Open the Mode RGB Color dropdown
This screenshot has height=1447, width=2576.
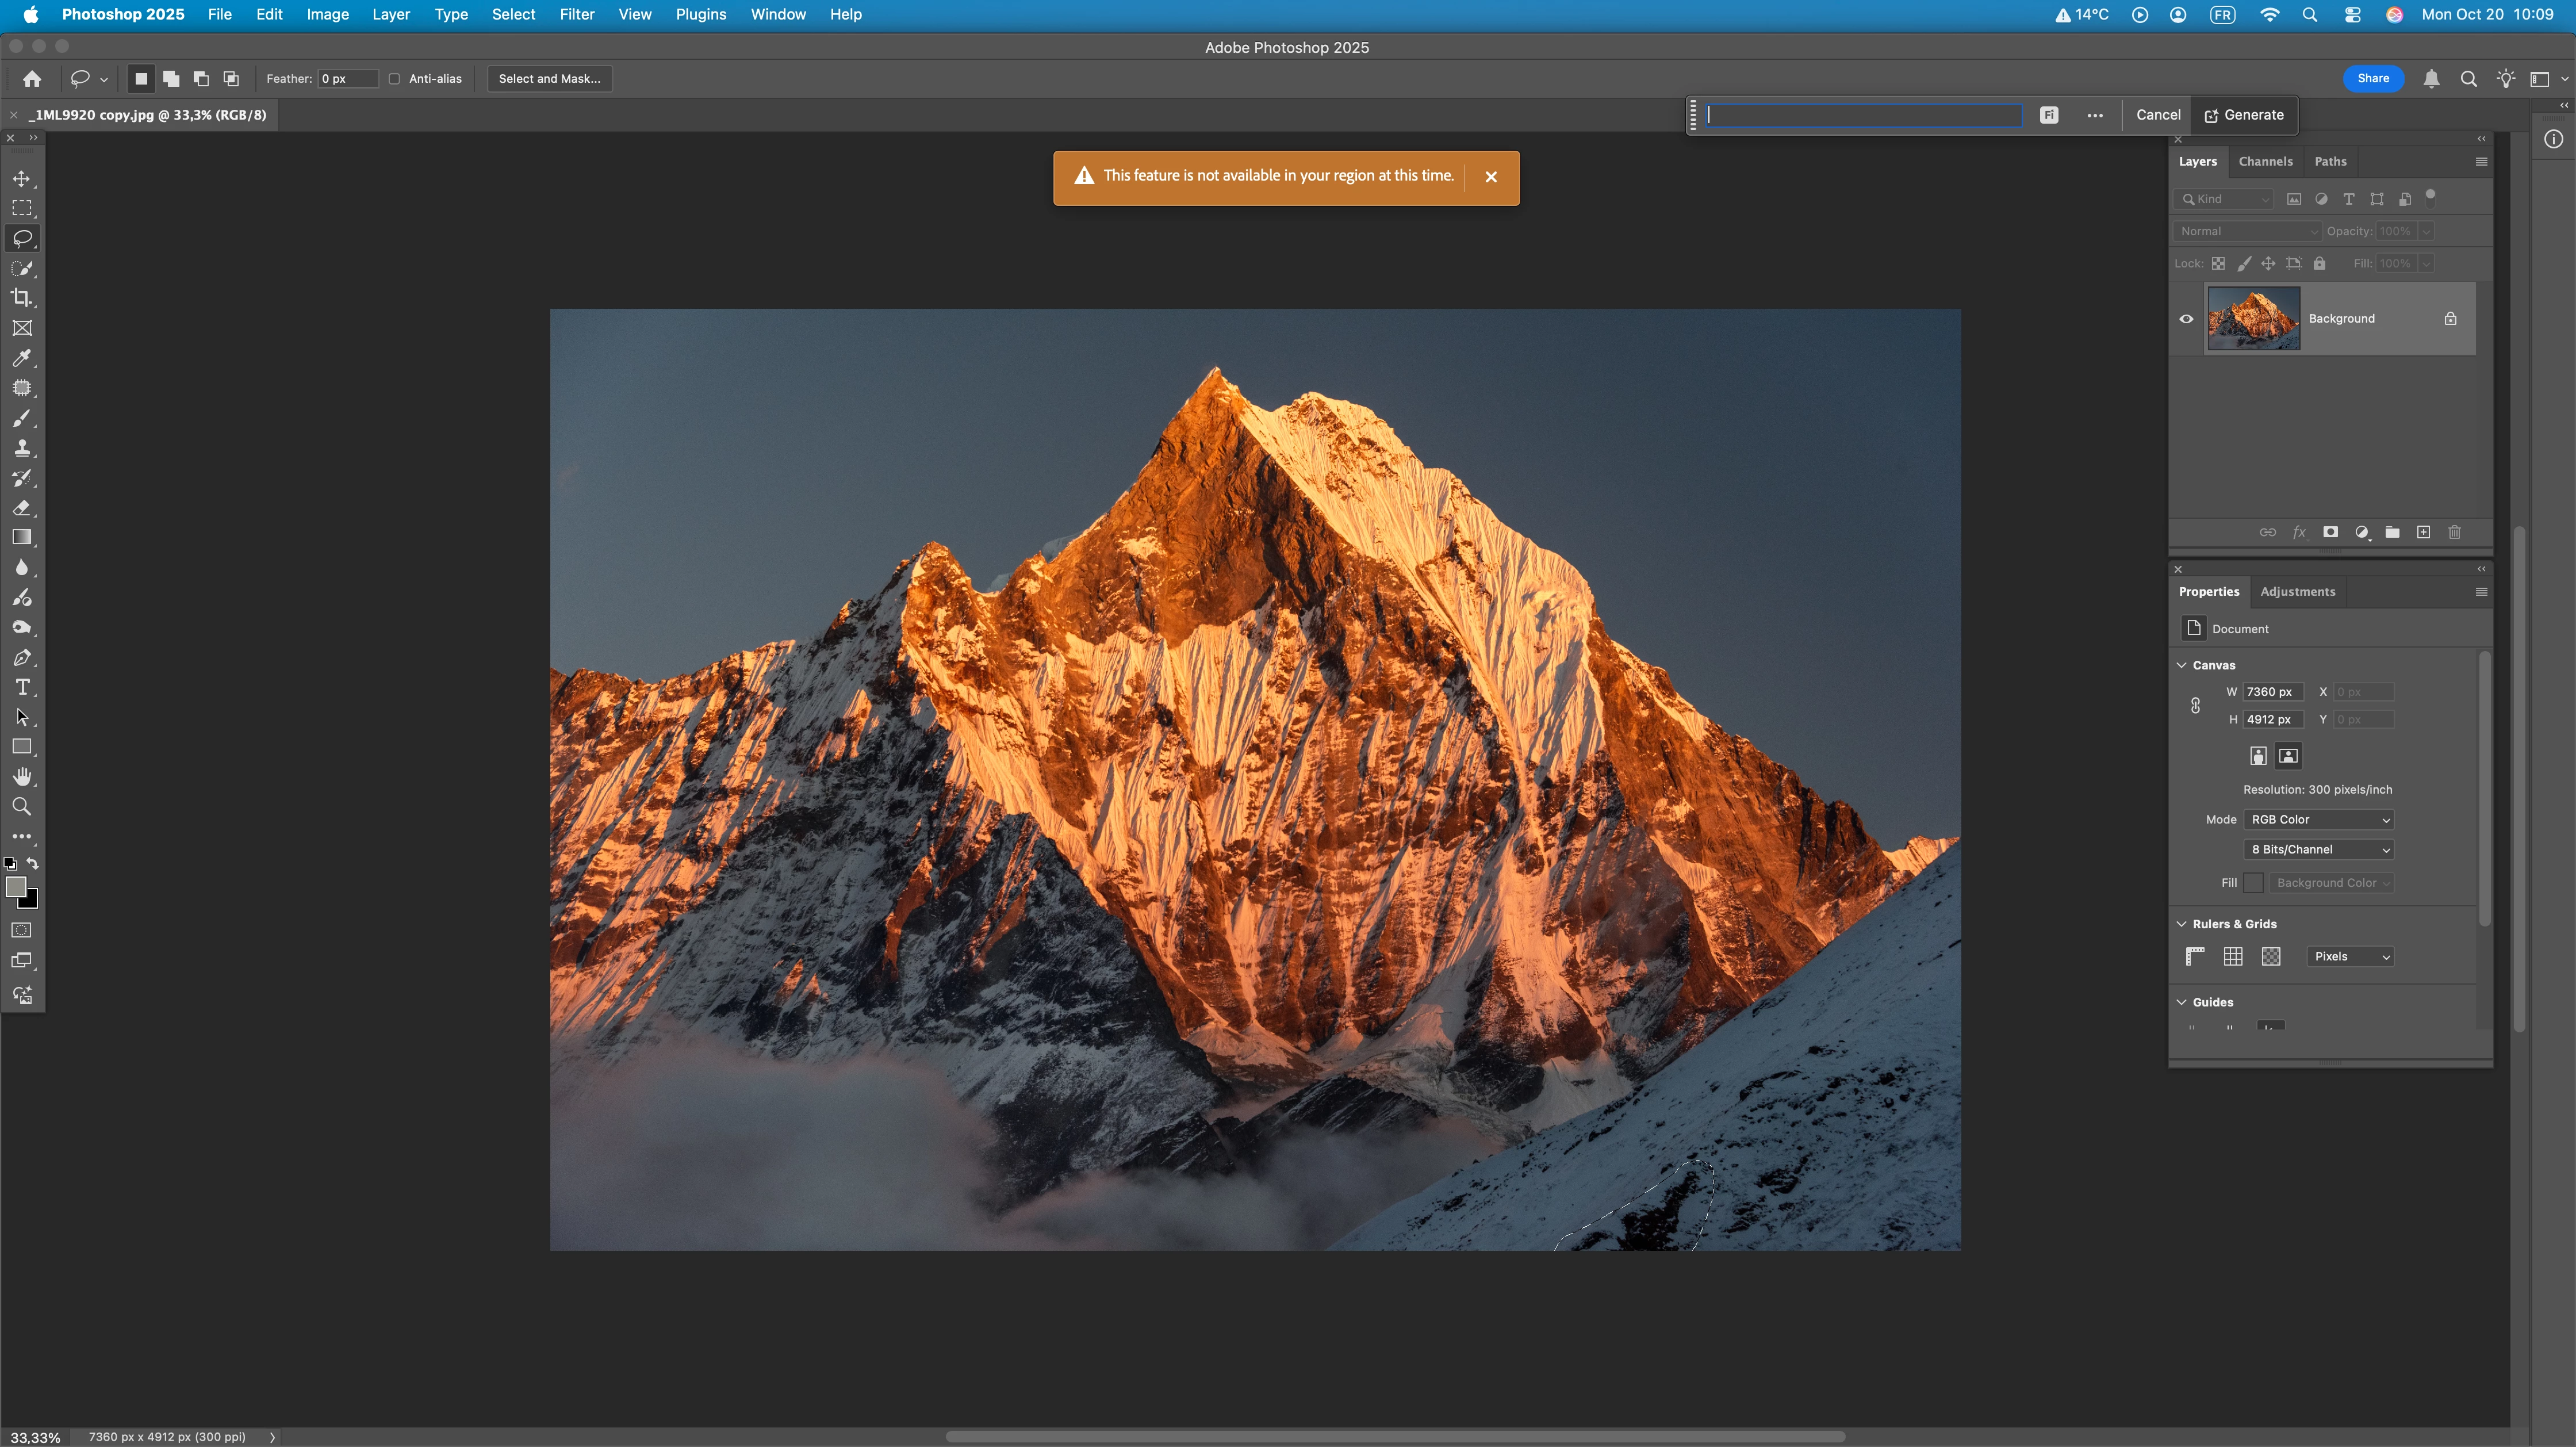pos(2320,820)
